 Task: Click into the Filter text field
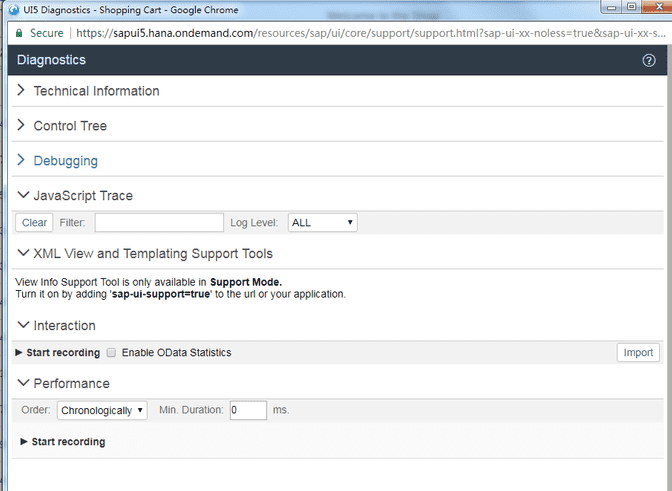coord(159,223)
